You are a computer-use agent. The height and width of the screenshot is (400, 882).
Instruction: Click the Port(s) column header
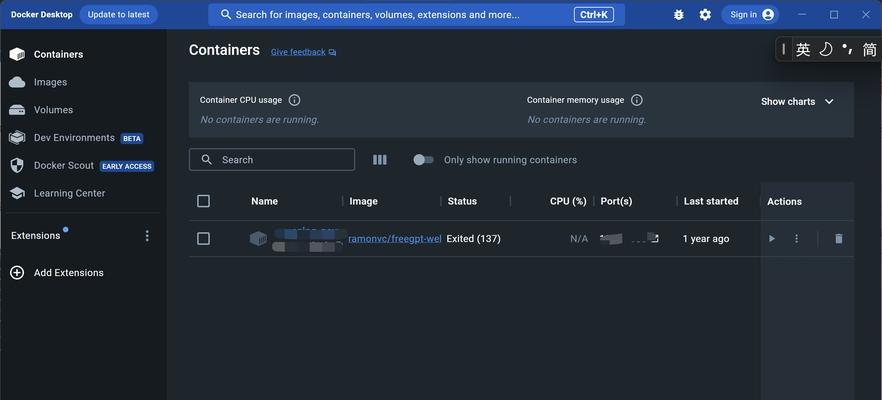616,201
